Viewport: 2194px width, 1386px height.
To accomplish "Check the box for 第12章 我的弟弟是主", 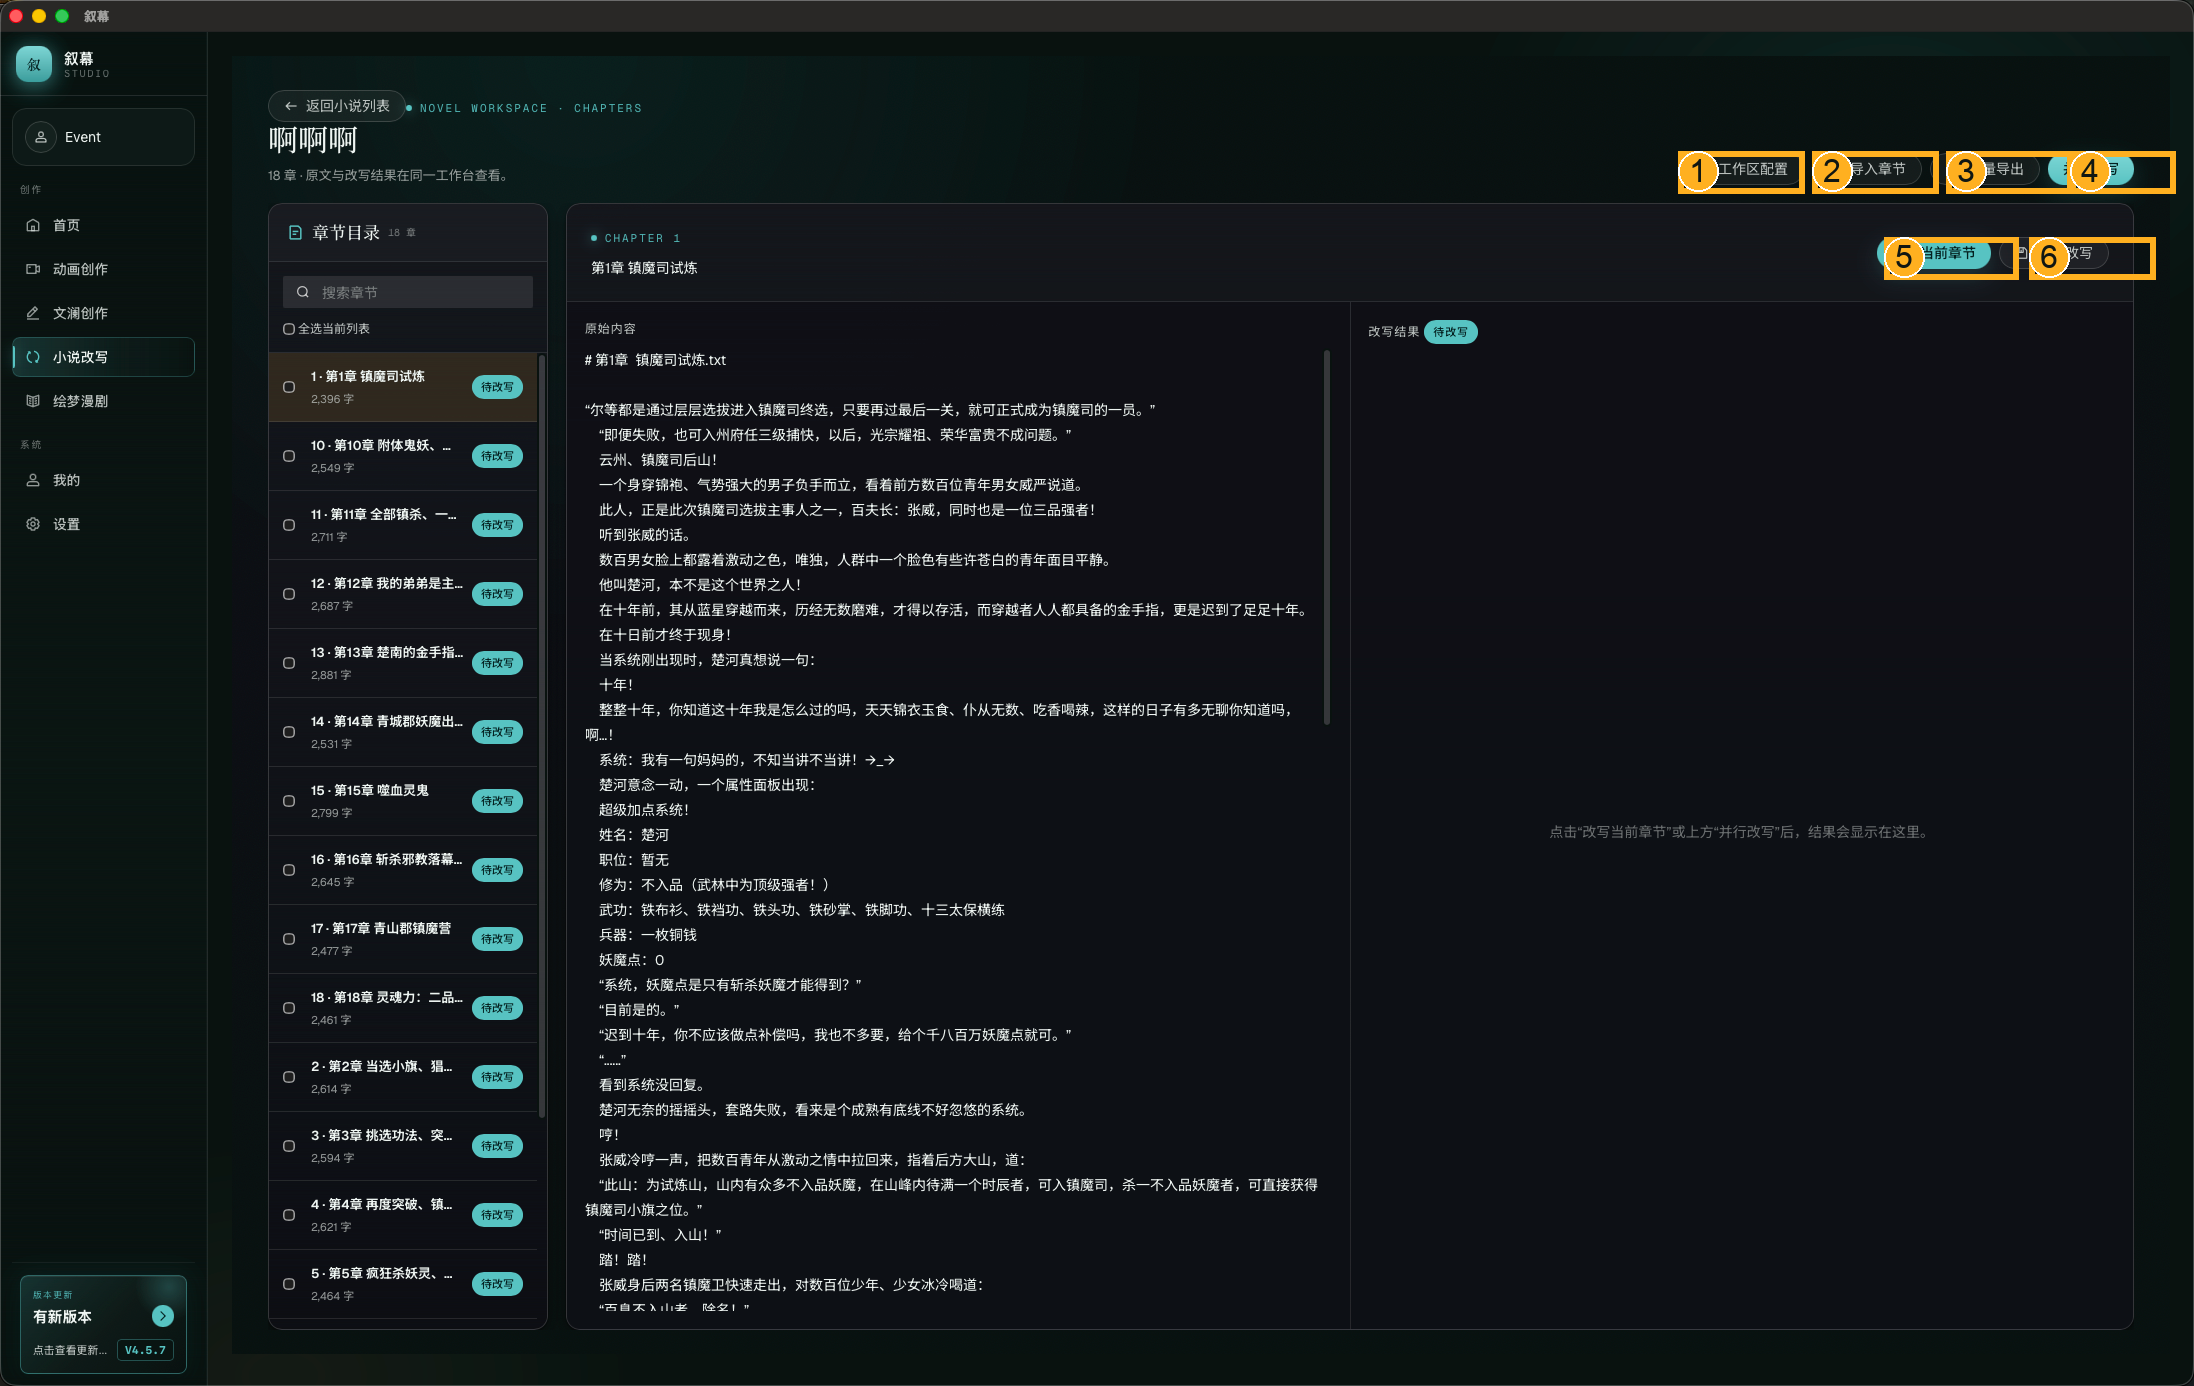I will pyautogui.click(x=289, y=594).
